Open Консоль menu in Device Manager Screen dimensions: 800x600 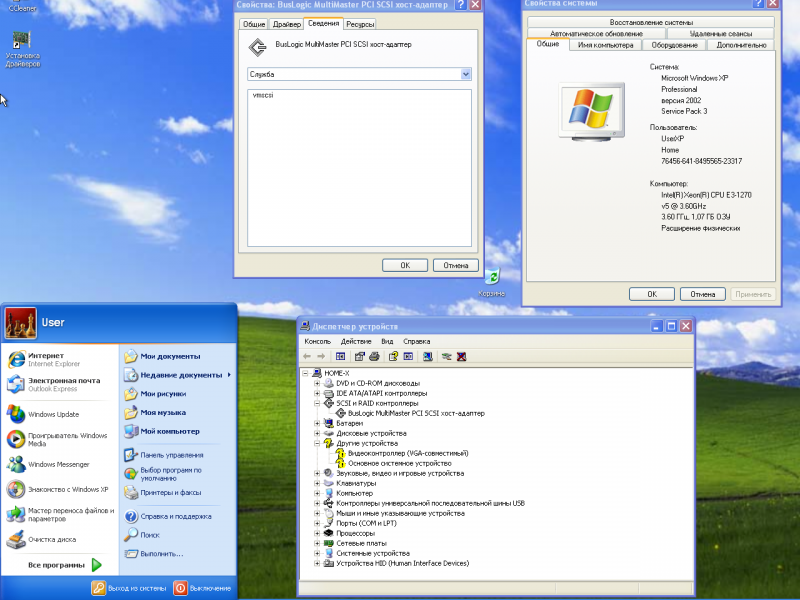(x=317, y=341)
